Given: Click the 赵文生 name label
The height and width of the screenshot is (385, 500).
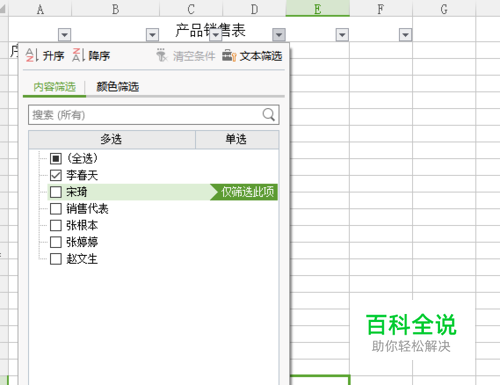Looking at the screenshot, I should (82, 259).
